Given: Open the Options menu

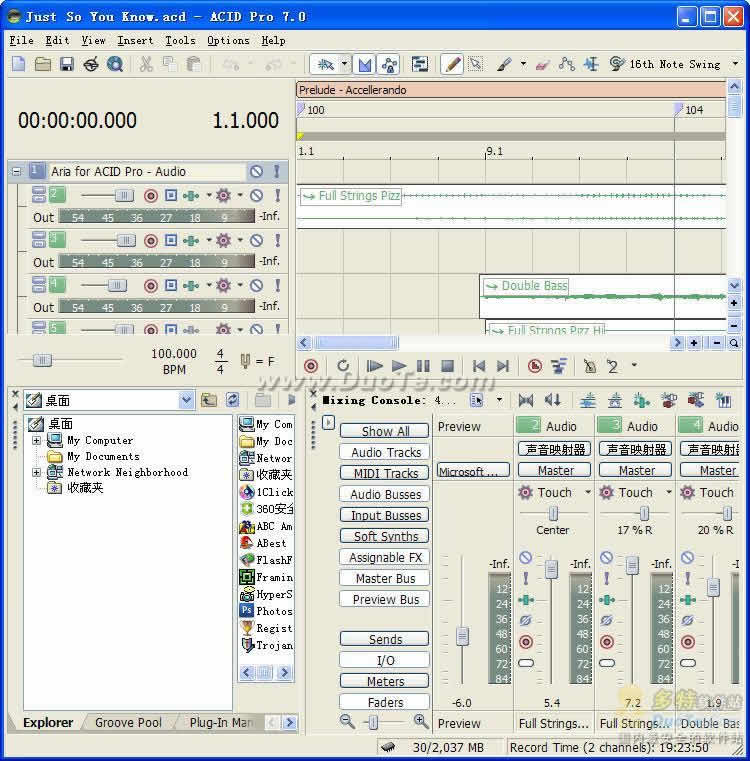Looking at the screenshot, I should coord(228,40).
